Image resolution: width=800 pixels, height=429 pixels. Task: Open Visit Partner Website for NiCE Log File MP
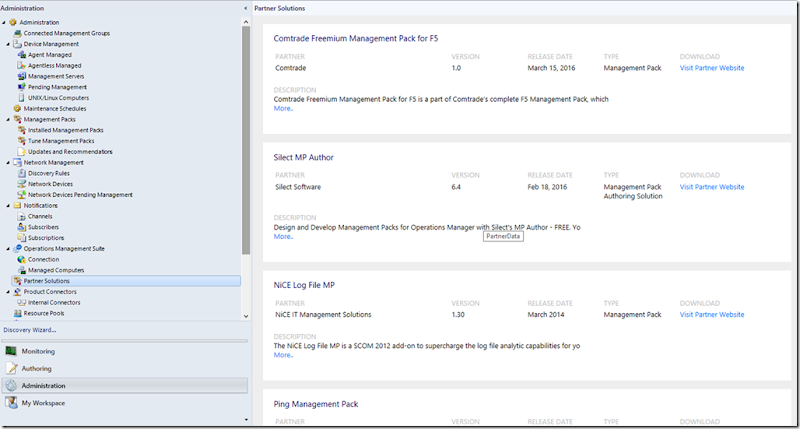click(x=712, y=314)
